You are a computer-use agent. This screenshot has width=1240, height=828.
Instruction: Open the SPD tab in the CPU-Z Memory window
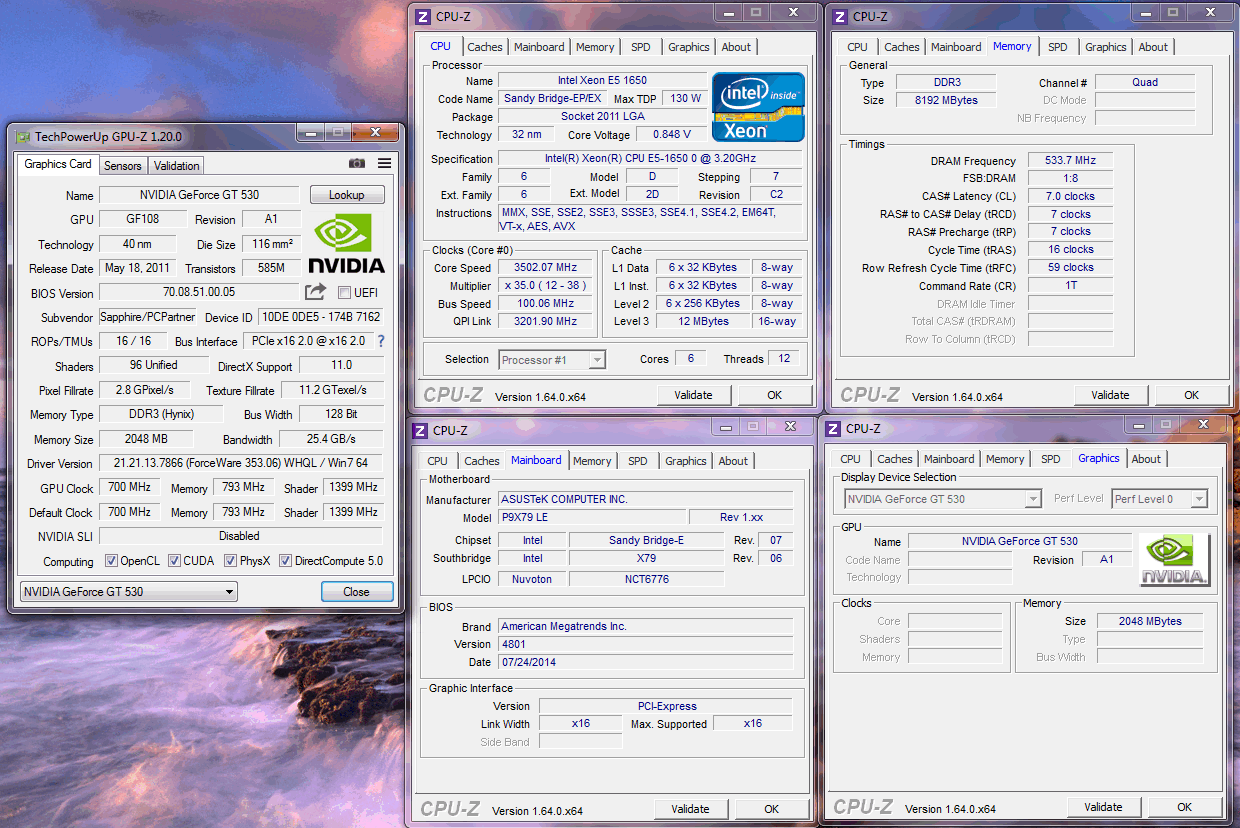(x=1058, y=47)
